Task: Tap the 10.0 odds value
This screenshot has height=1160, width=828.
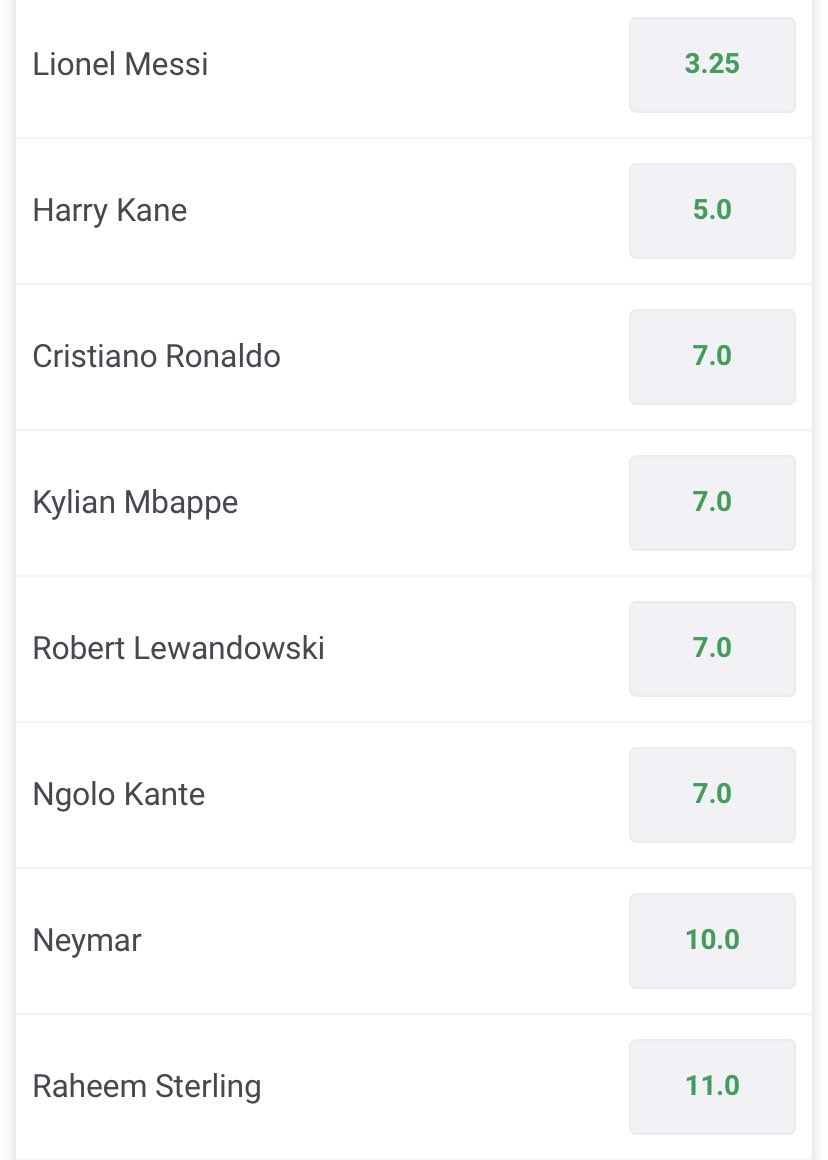Action: pos(712,941)
